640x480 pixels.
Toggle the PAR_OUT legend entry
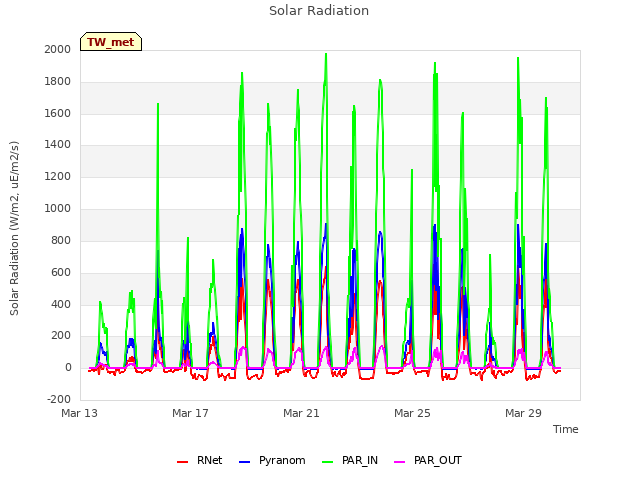pyautogui.click(x=428, y=460)
